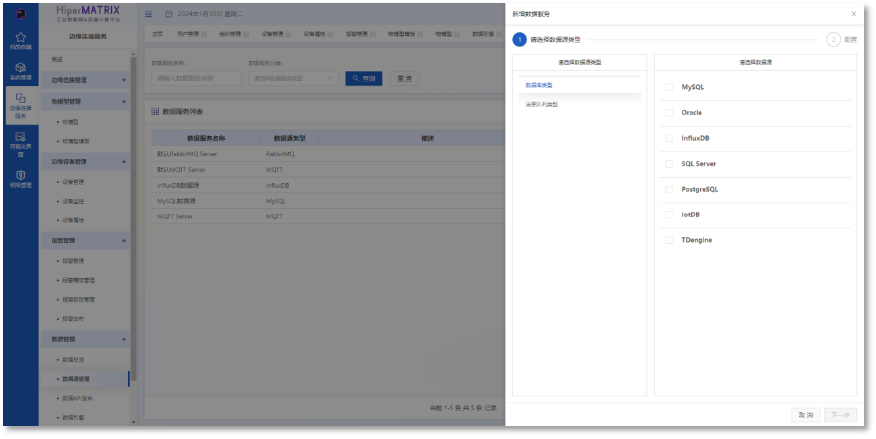Switch to the 物模型模板 tab

pos(402,34)
